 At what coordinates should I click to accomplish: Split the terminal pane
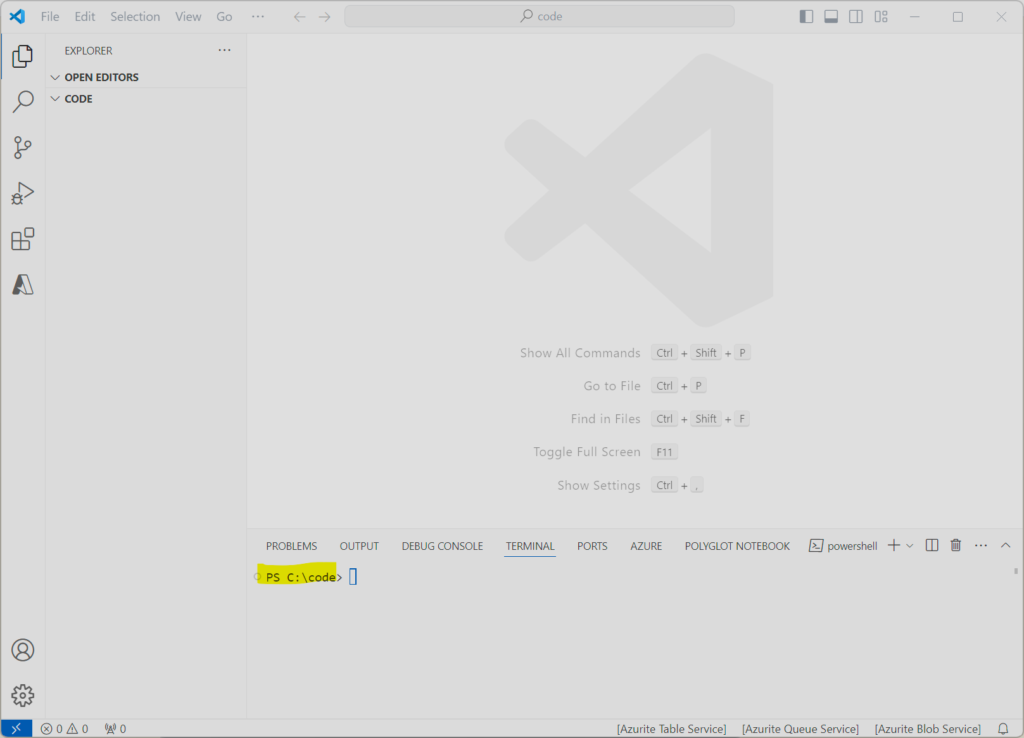point(932,545)
